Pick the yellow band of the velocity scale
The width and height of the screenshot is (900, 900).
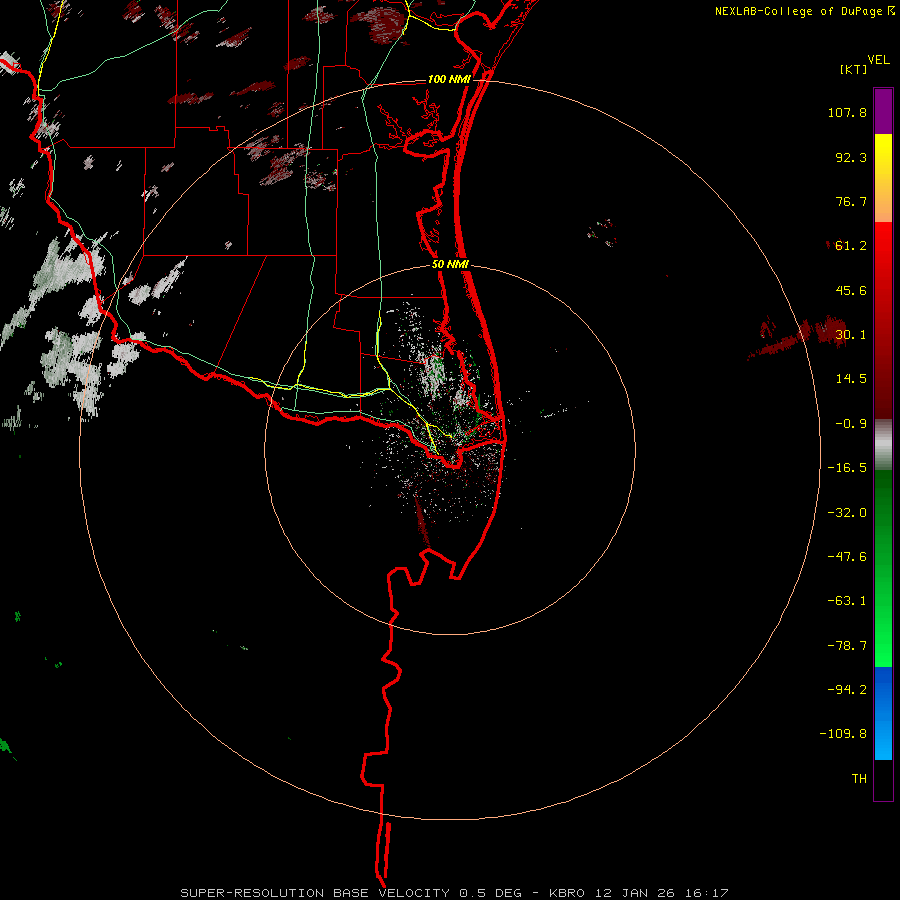coord(883,178)
